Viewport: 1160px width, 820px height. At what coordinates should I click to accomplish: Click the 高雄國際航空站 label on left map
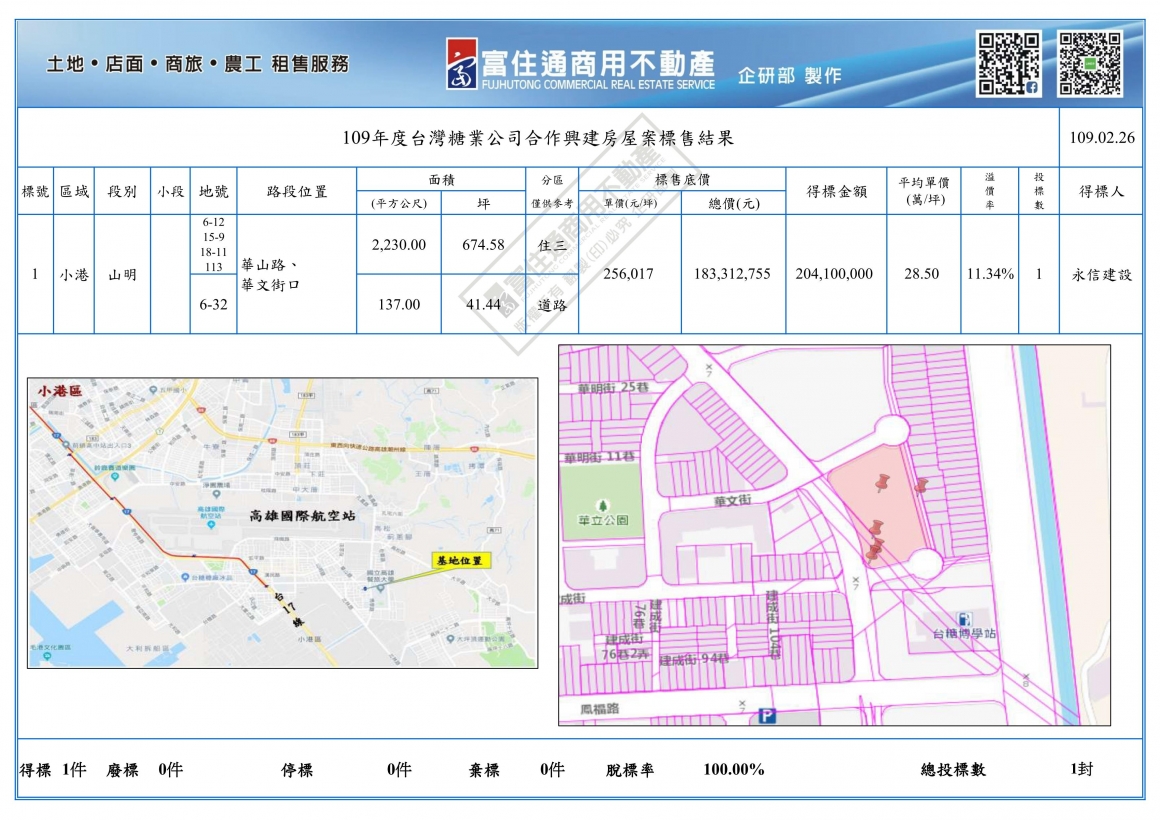click(x=302, y=516)
